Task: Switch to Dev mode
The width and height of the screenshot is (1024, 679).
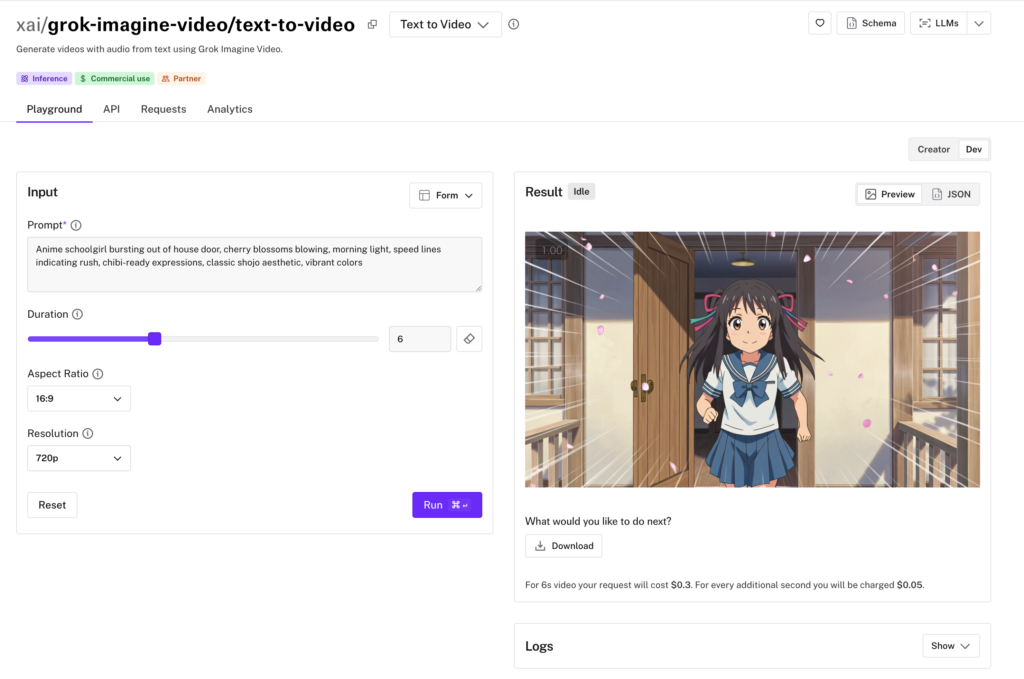Action: click(x=973, y=149)
